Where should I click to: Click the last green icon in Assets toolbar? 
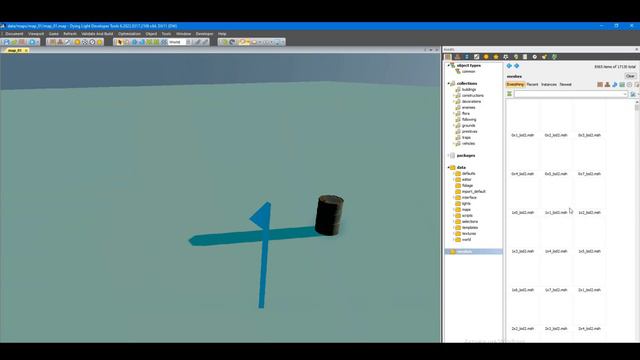point(554,57)
